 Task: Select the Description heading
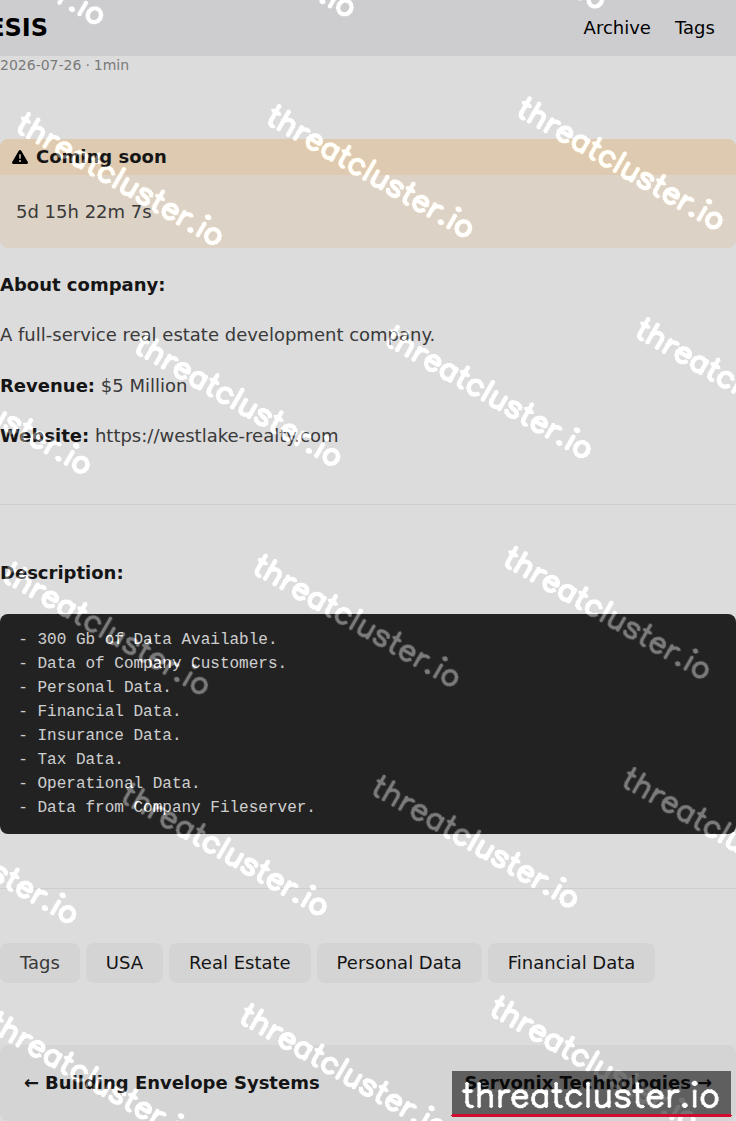click(62, 573)
